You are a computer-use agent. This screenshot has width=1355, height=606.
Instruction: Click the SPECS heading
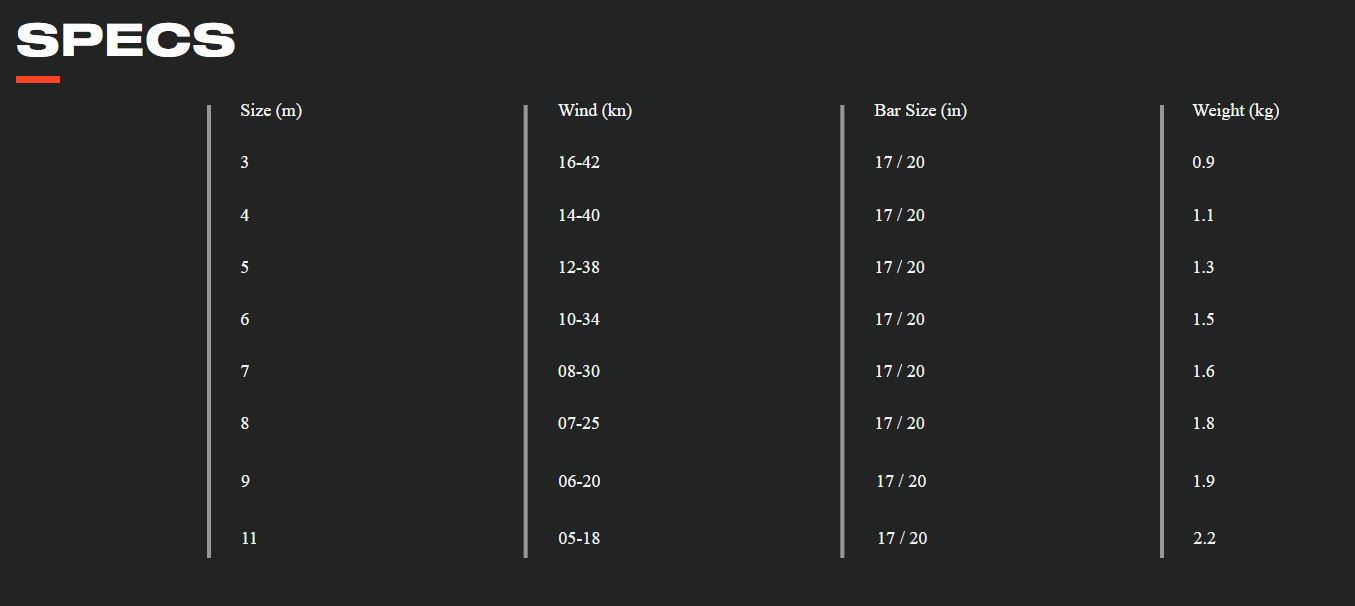pos(126,41)
